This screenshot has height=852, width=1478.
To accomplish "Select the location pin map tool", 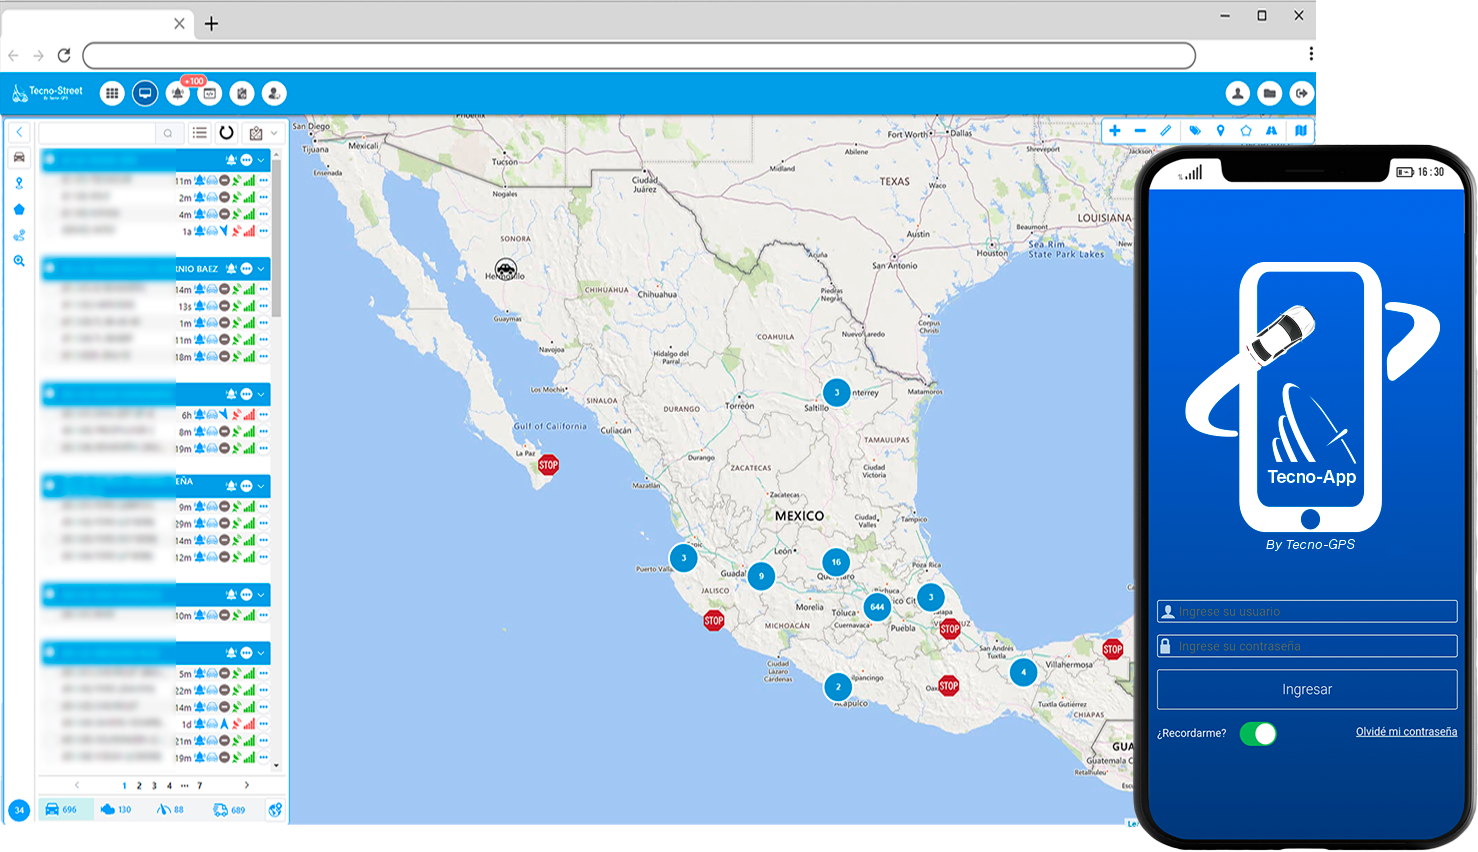I will click(1220, 131).
